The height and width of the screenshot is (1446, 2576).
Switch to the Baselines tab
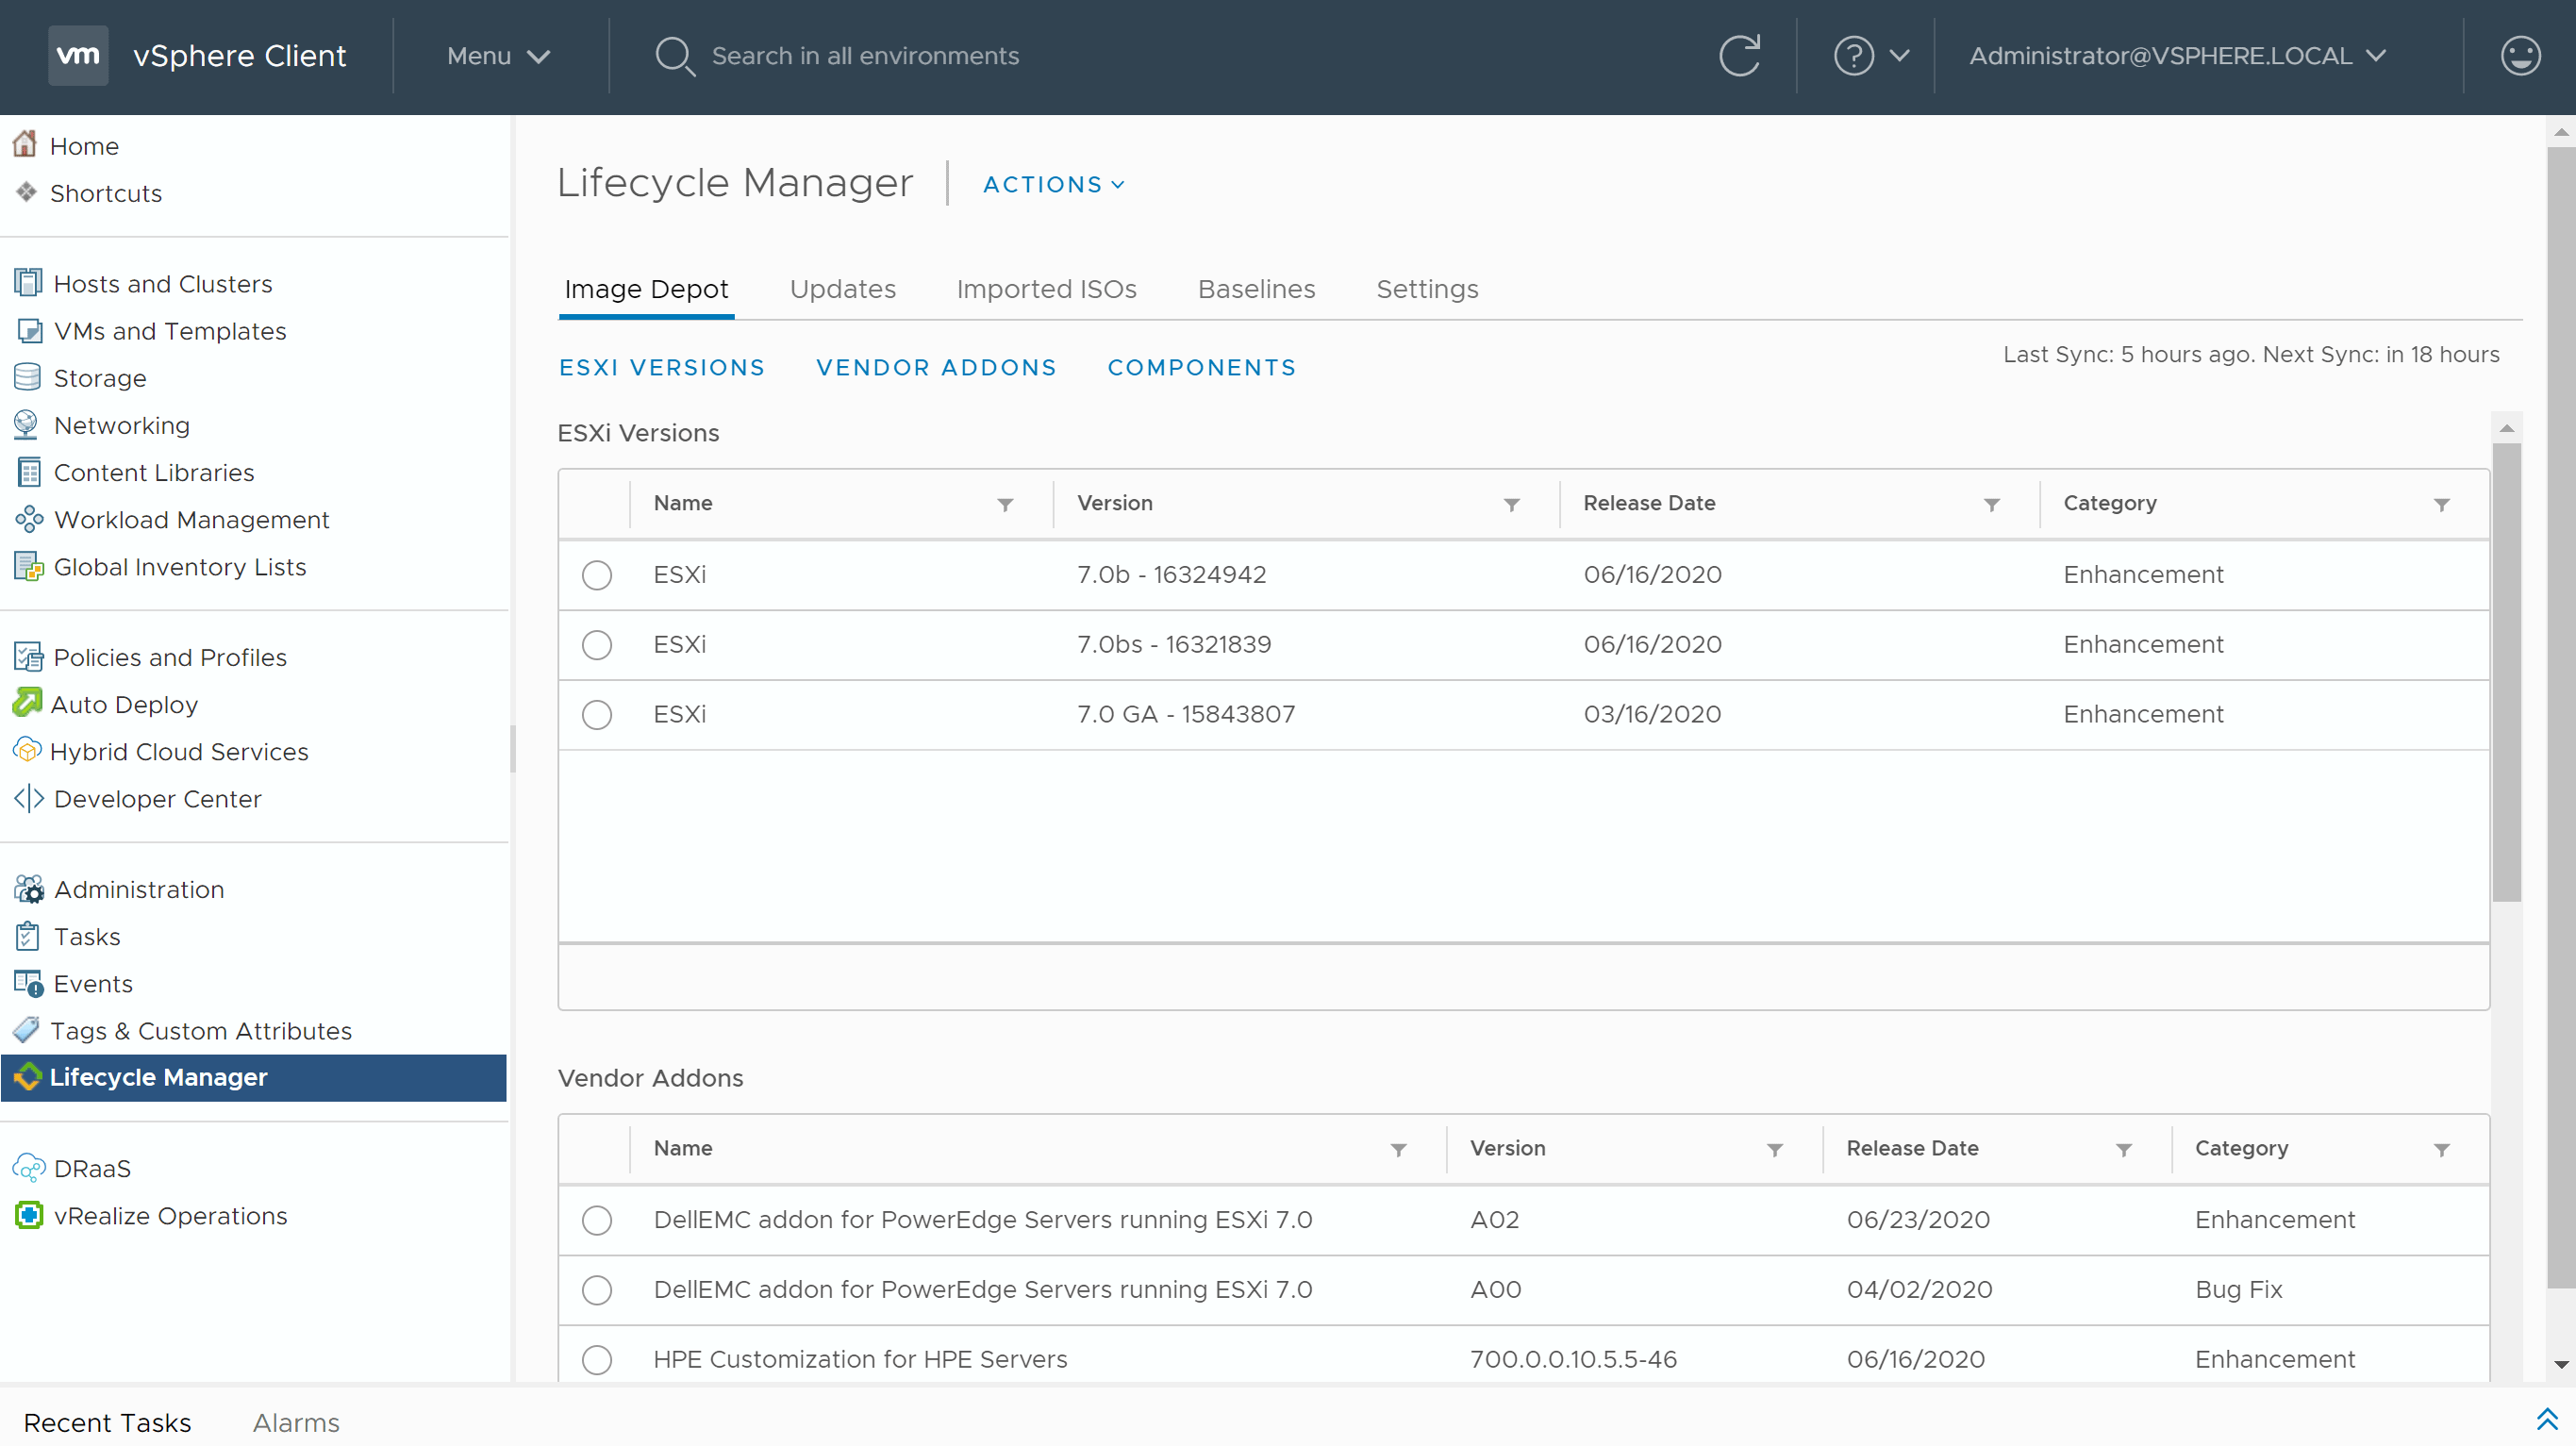(x=1256, y=289)
